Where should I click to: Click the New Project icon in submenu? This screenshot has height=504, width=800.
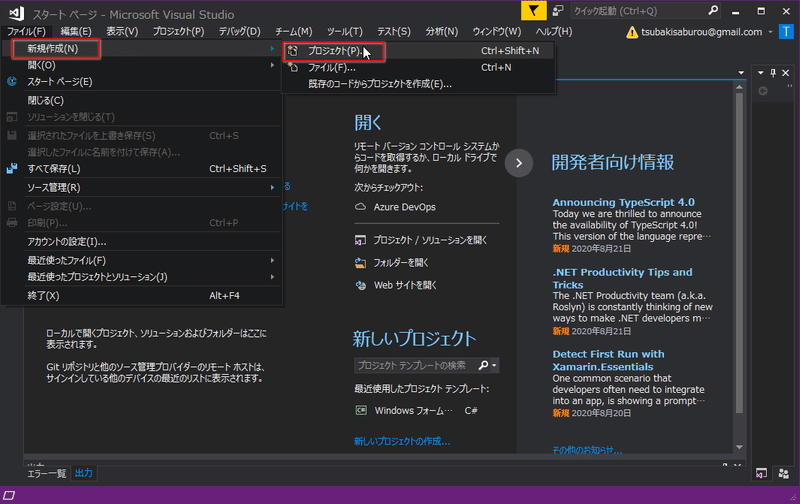point(293,51)
